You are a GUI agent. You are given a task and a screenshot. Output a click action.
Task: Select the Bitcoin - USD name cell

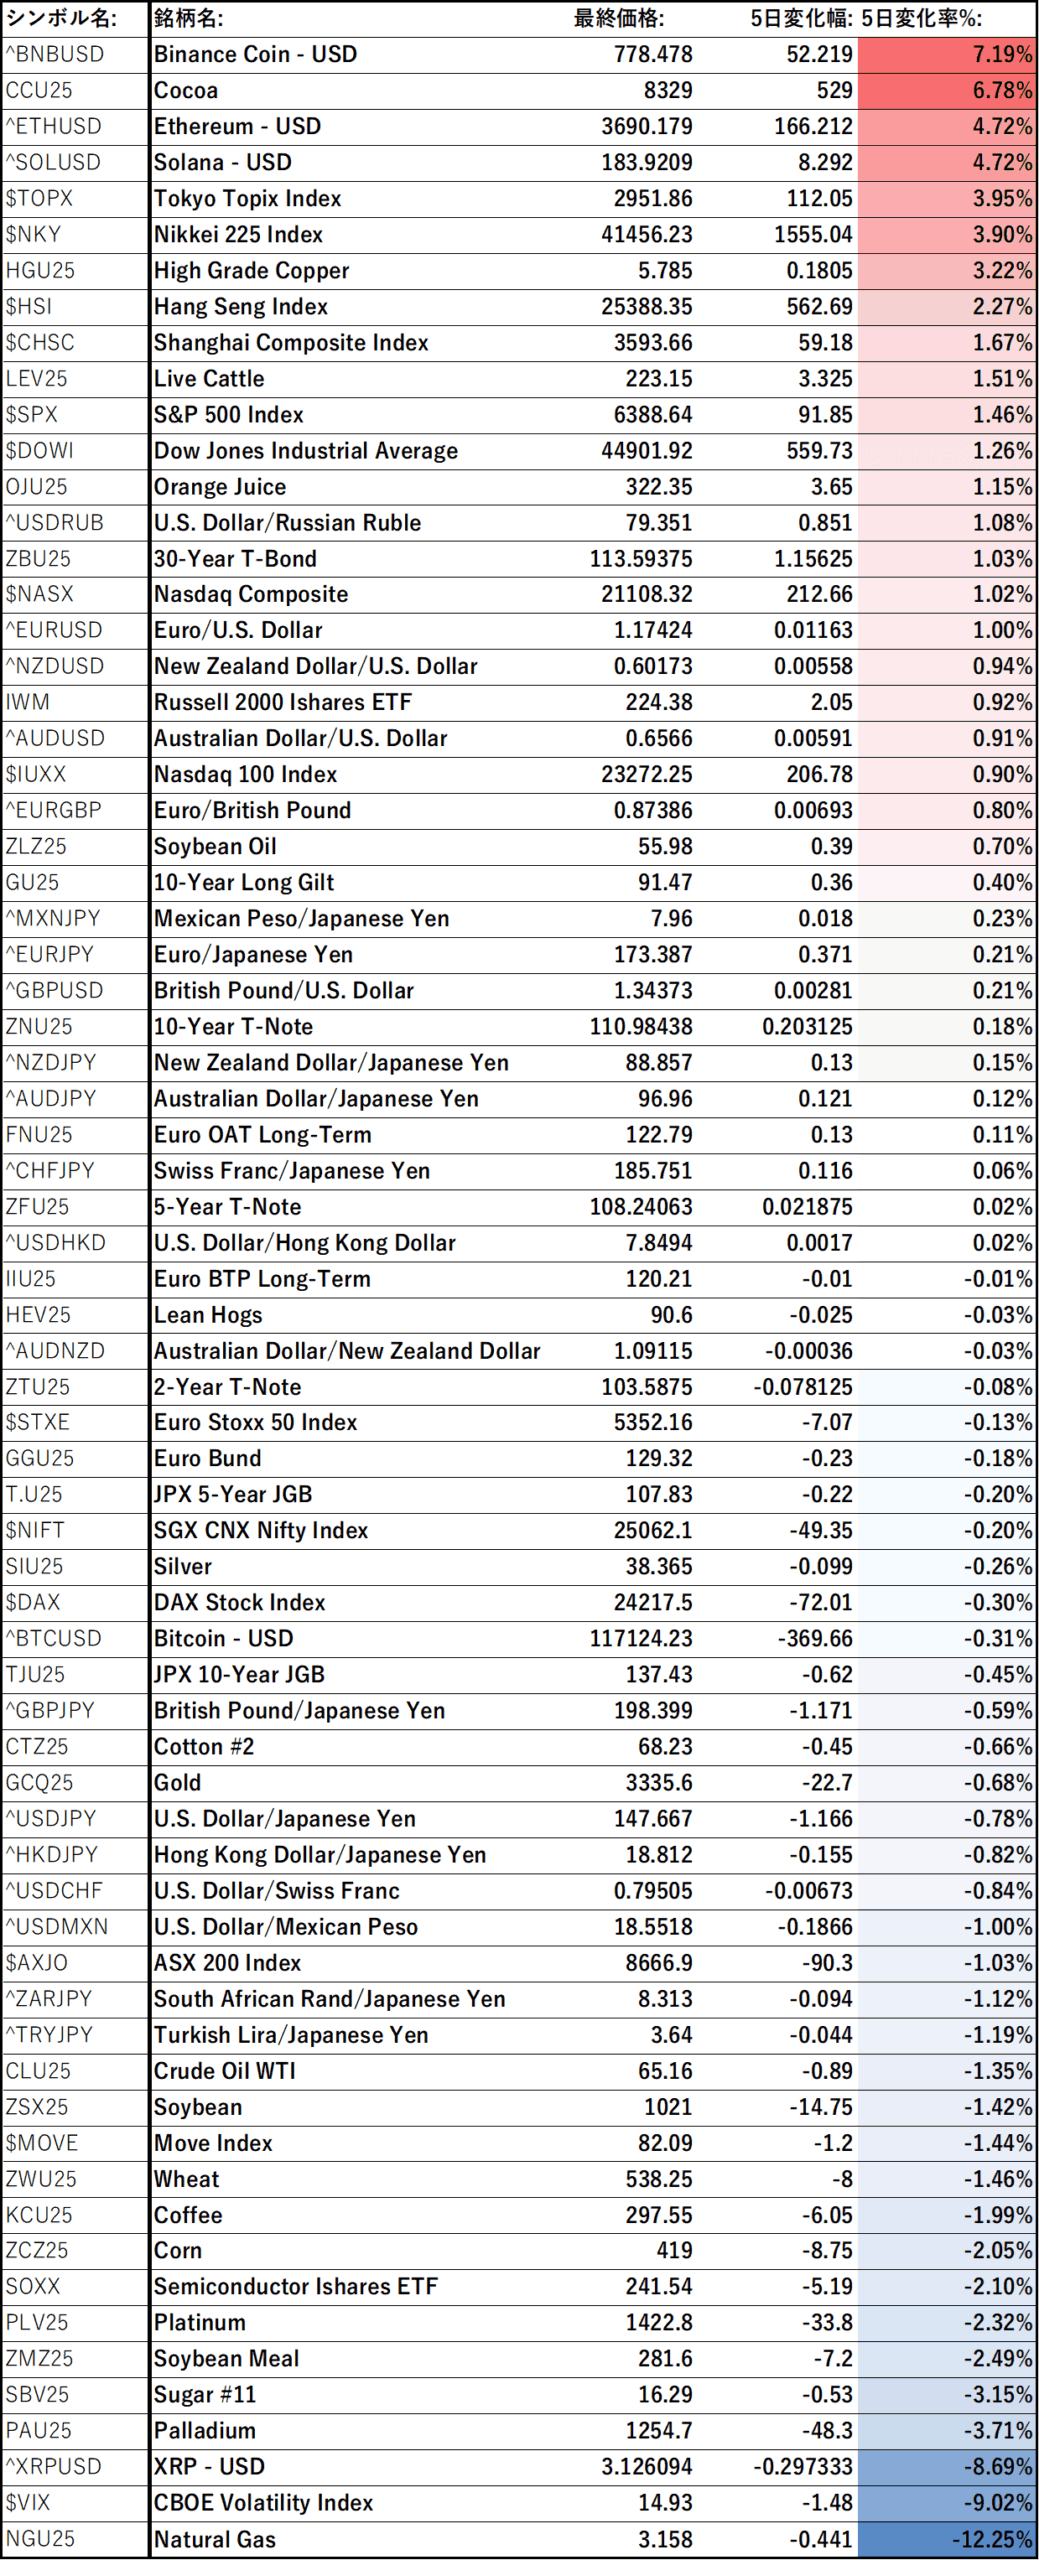point(223,1638)
